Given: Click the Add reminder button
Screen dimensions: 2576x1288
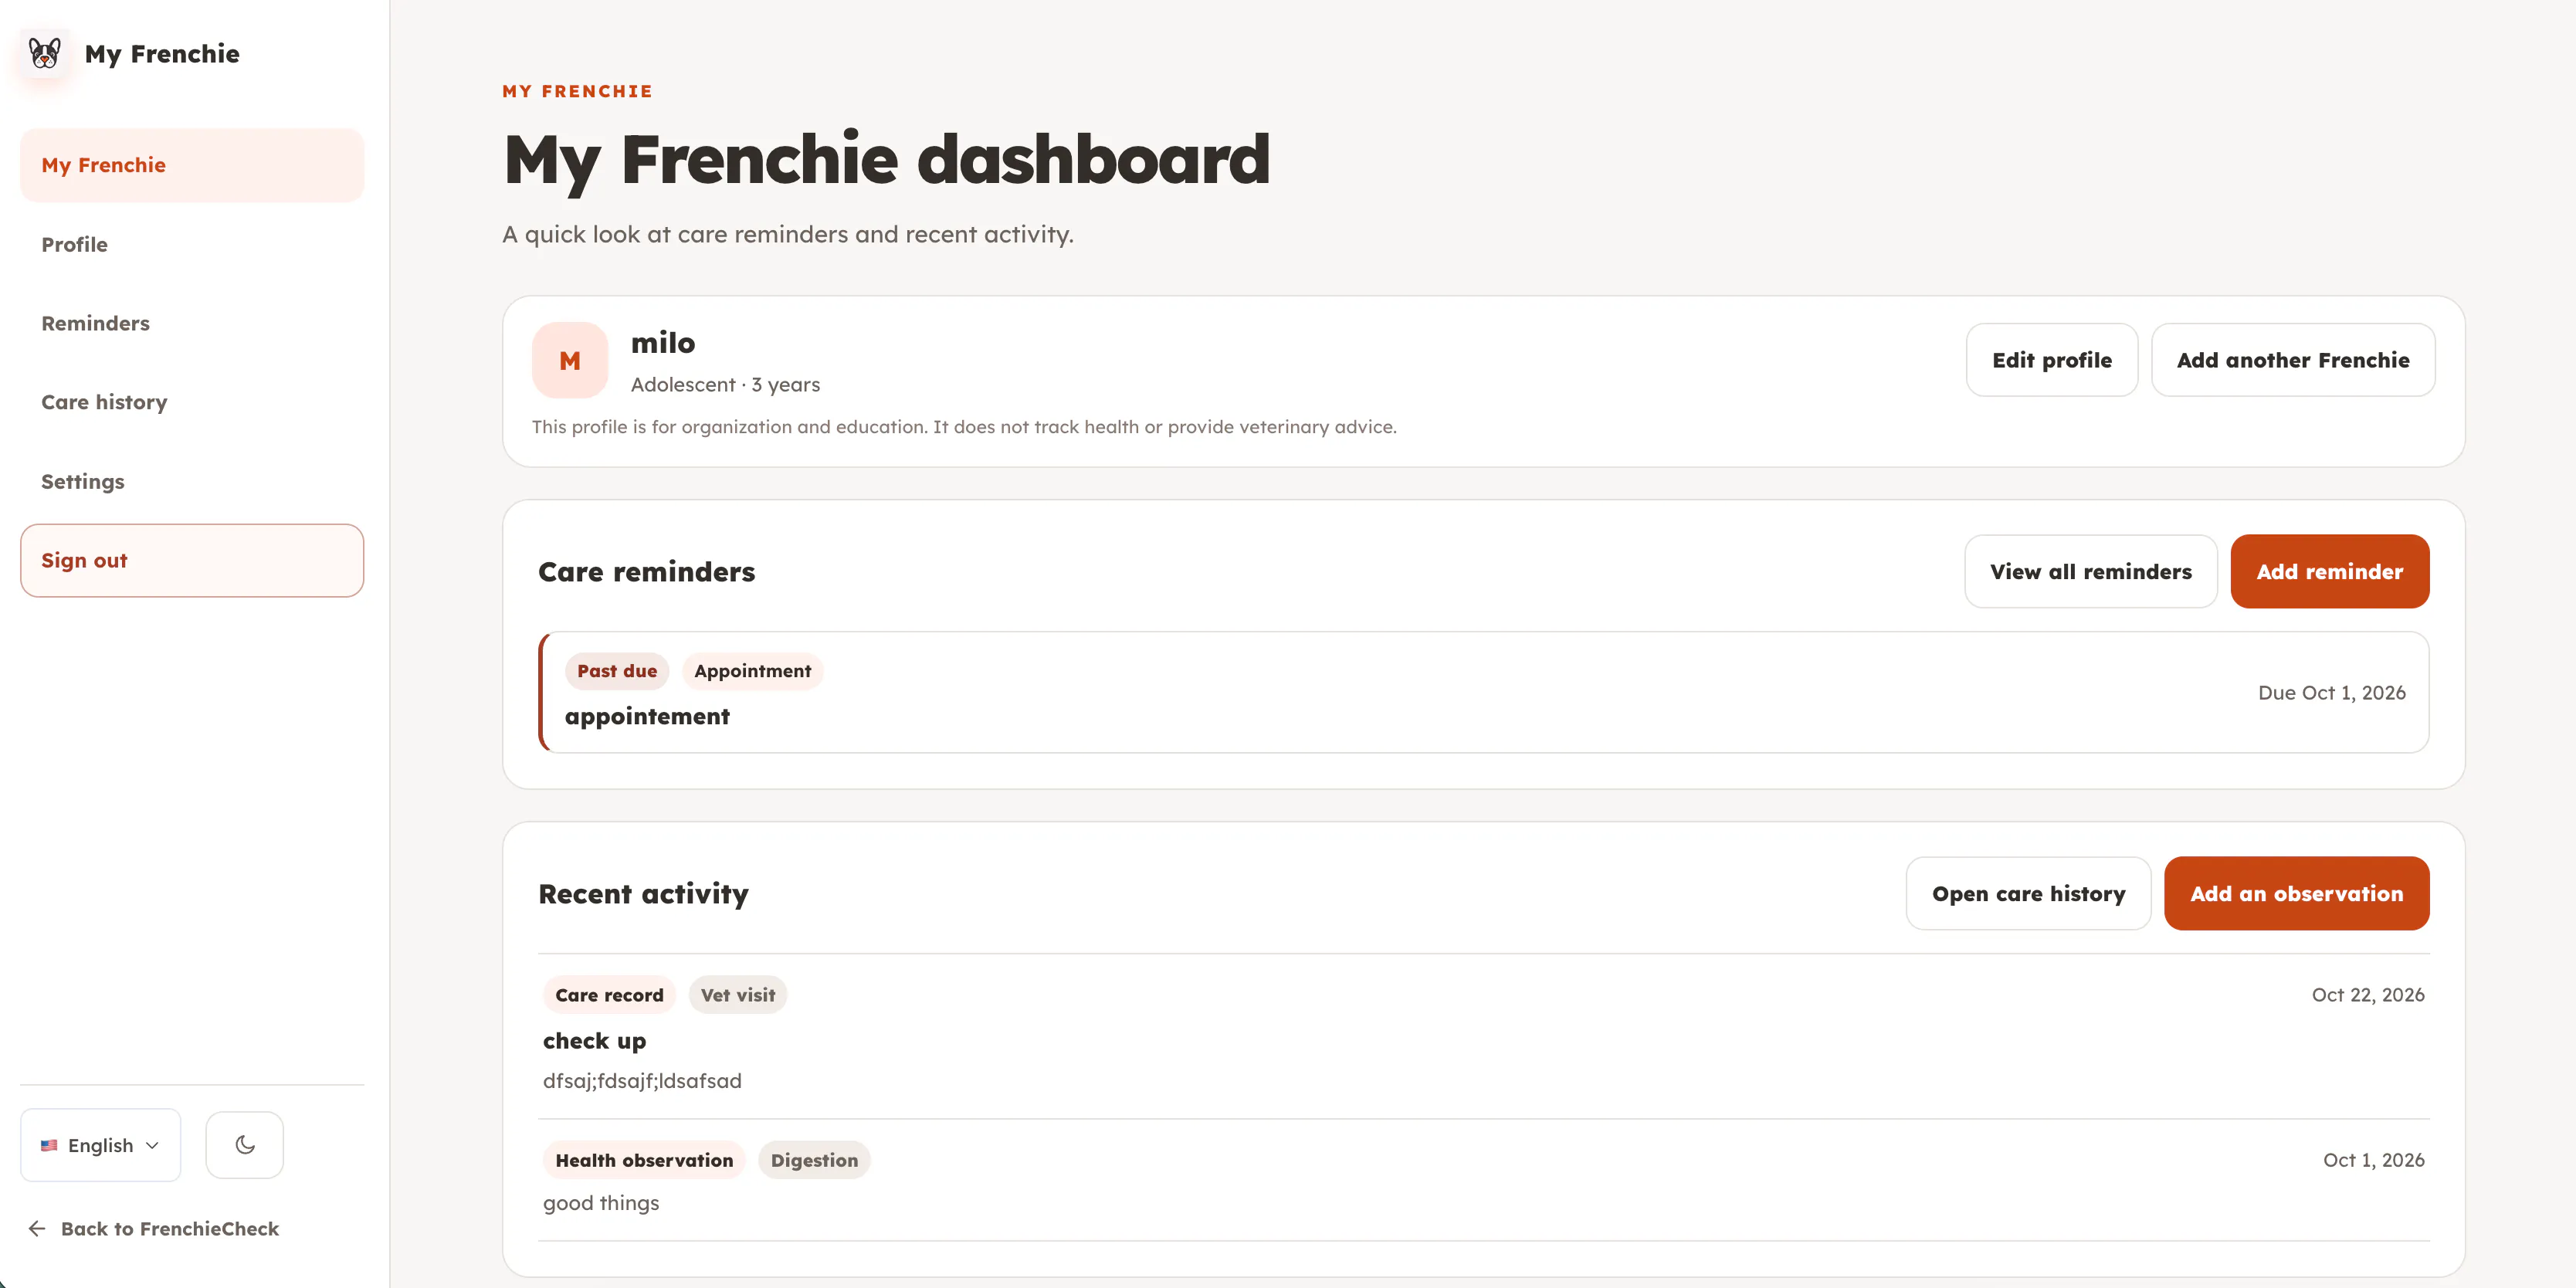Looking at the screenshot, I should point(2330,572).
